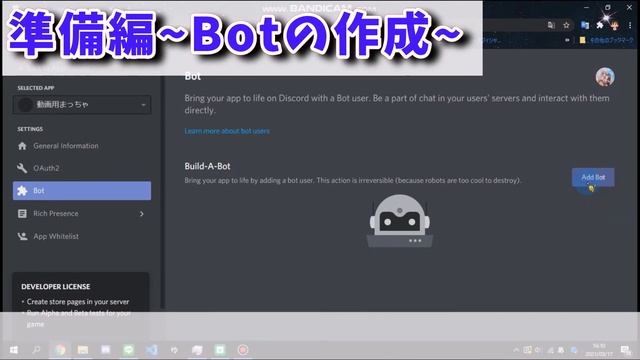The height and width of the screenshot is (360, 640).
Task: Open the App Whitelist page
Action: pos(82,236)
